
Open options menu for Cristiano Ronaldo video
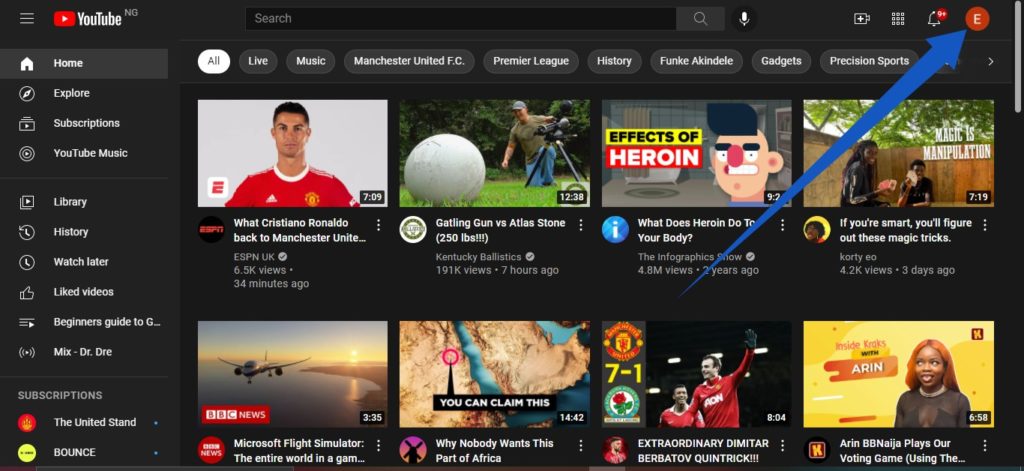click(x=379, y=225)
